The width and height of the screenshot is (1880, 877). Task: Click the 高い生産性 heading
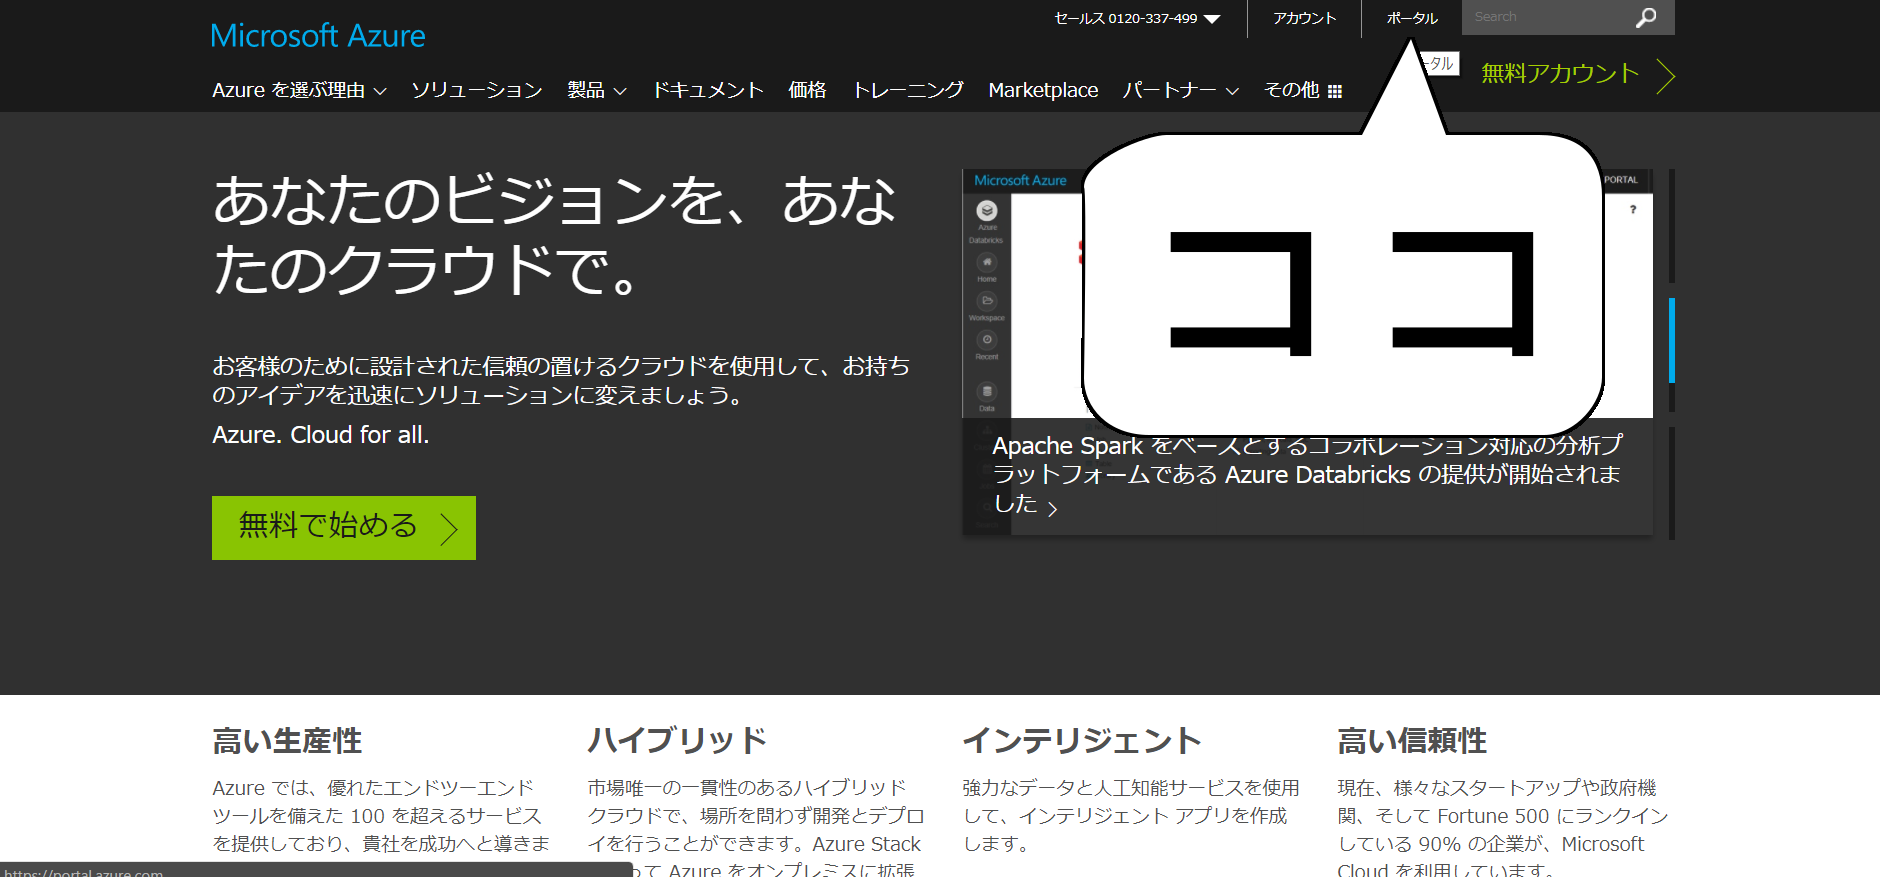pos(287,741)
